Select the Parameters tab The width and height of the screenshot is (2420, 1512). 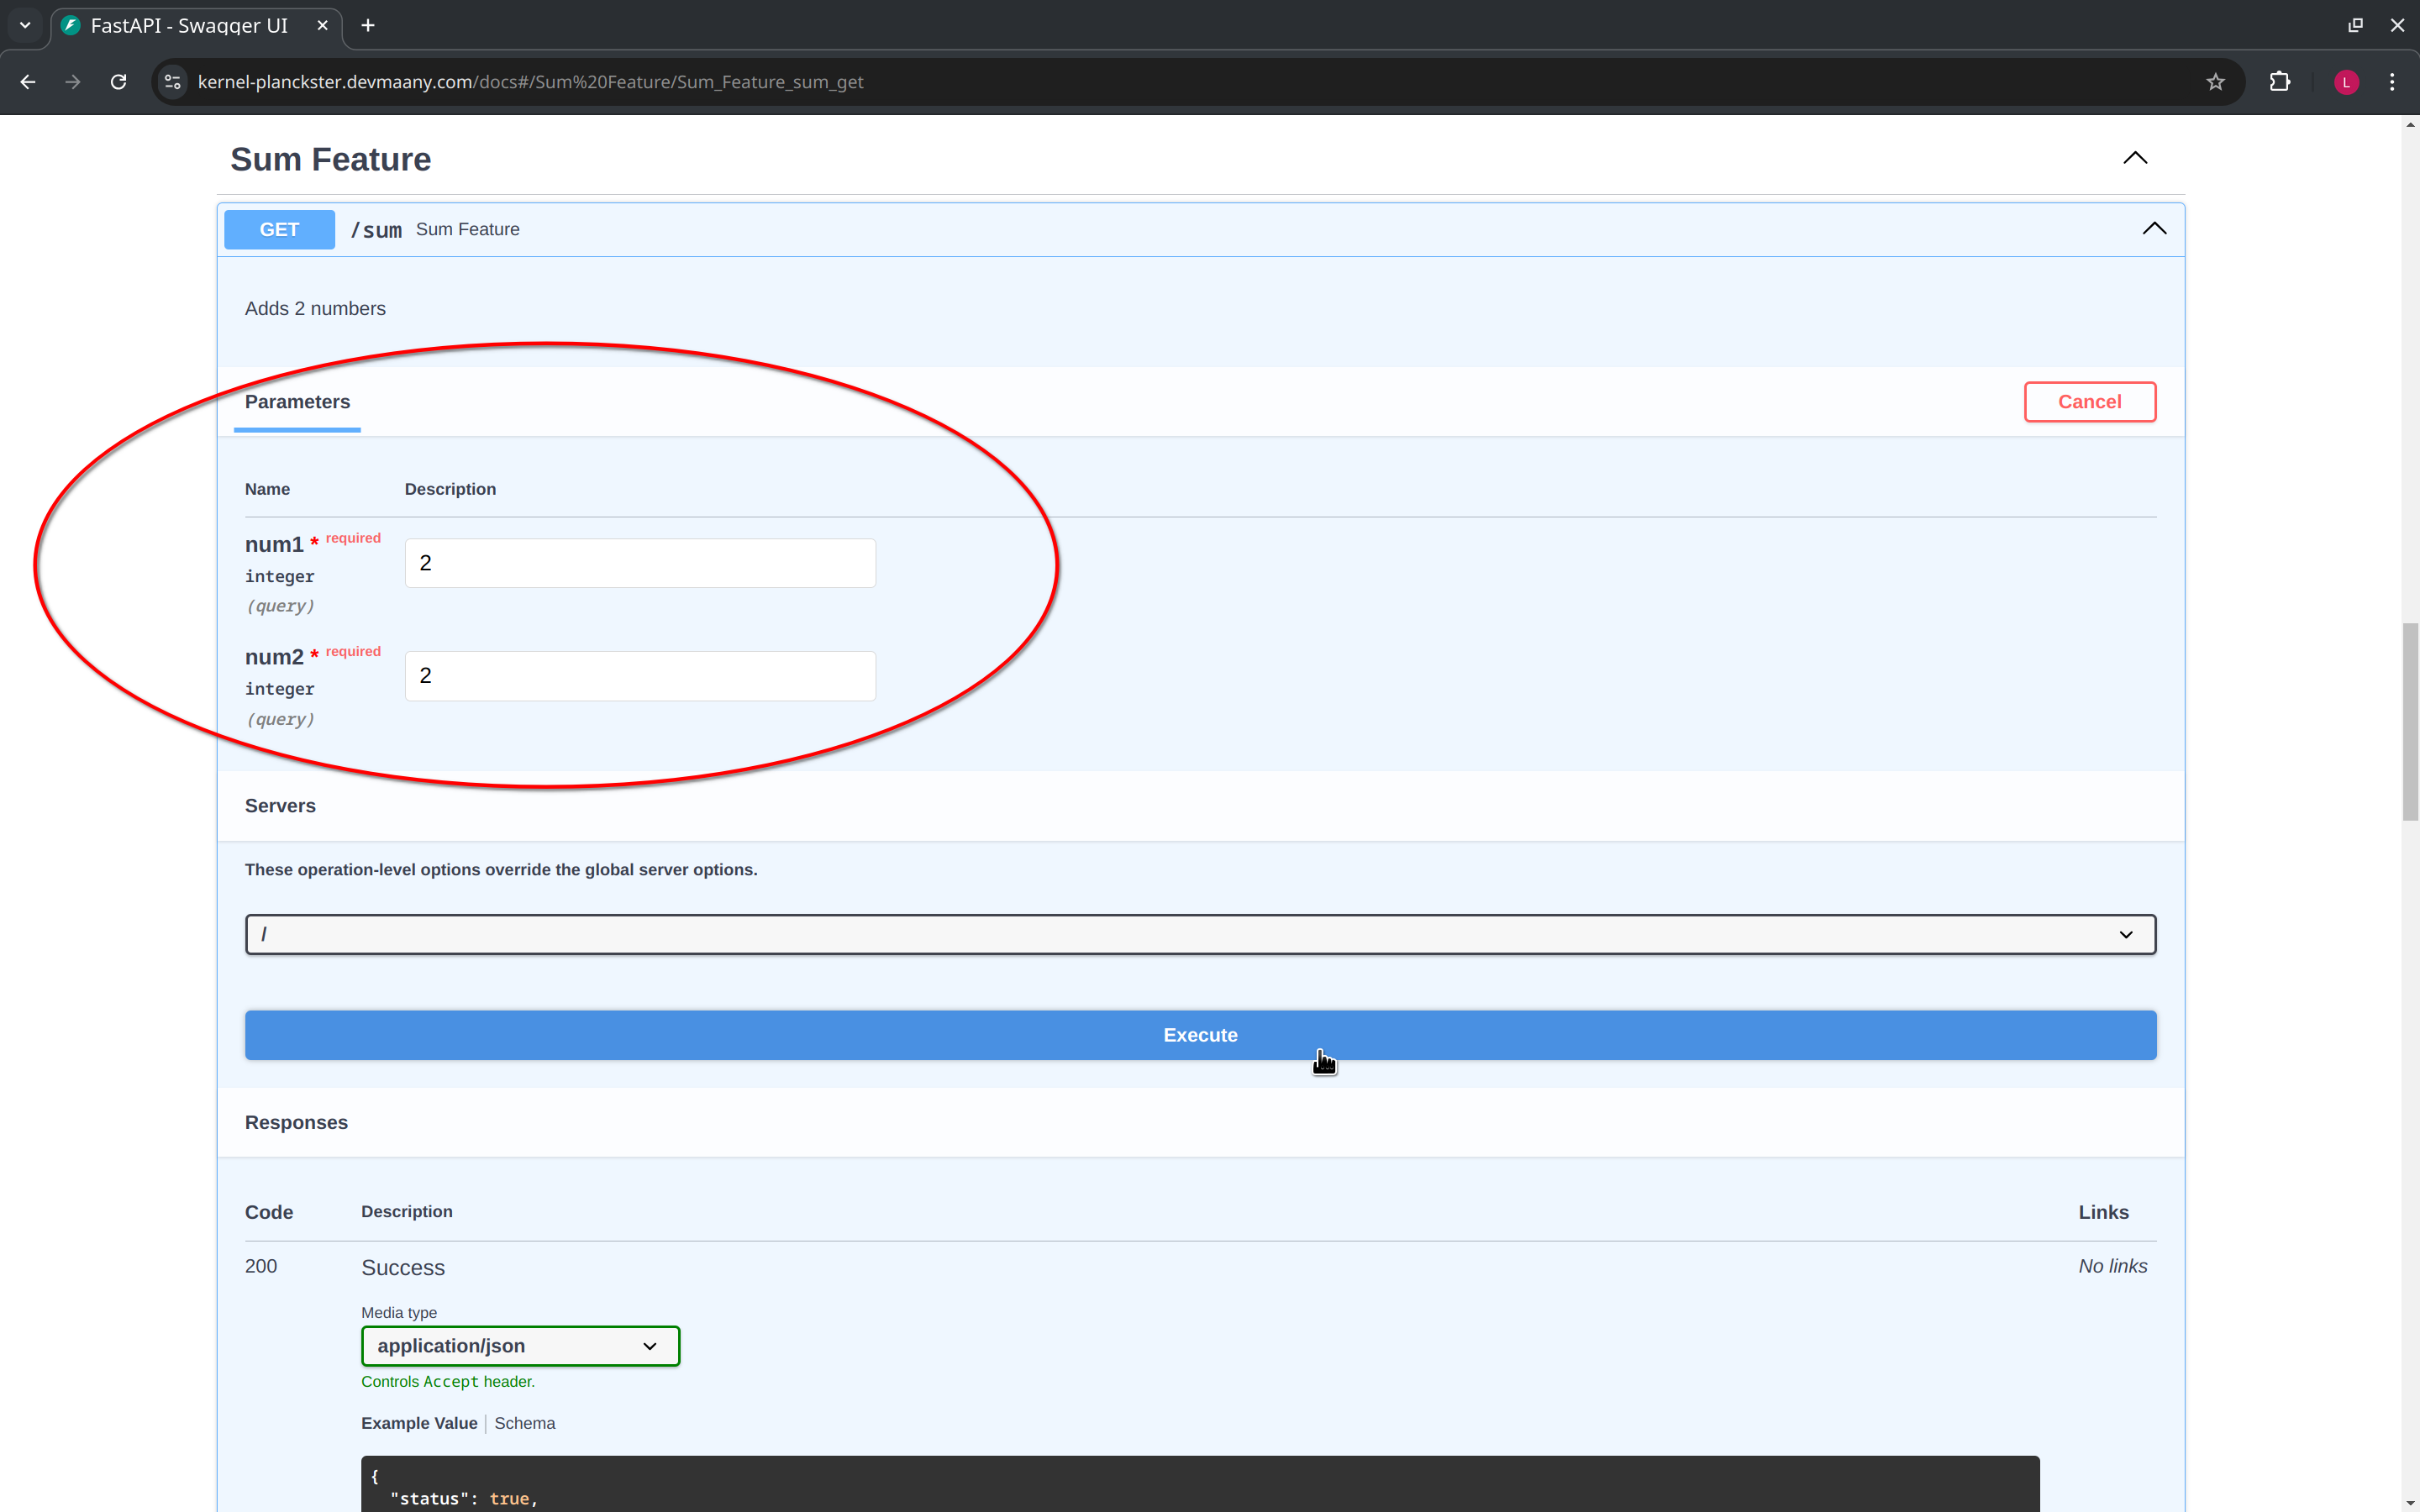[x=297, y=402]
